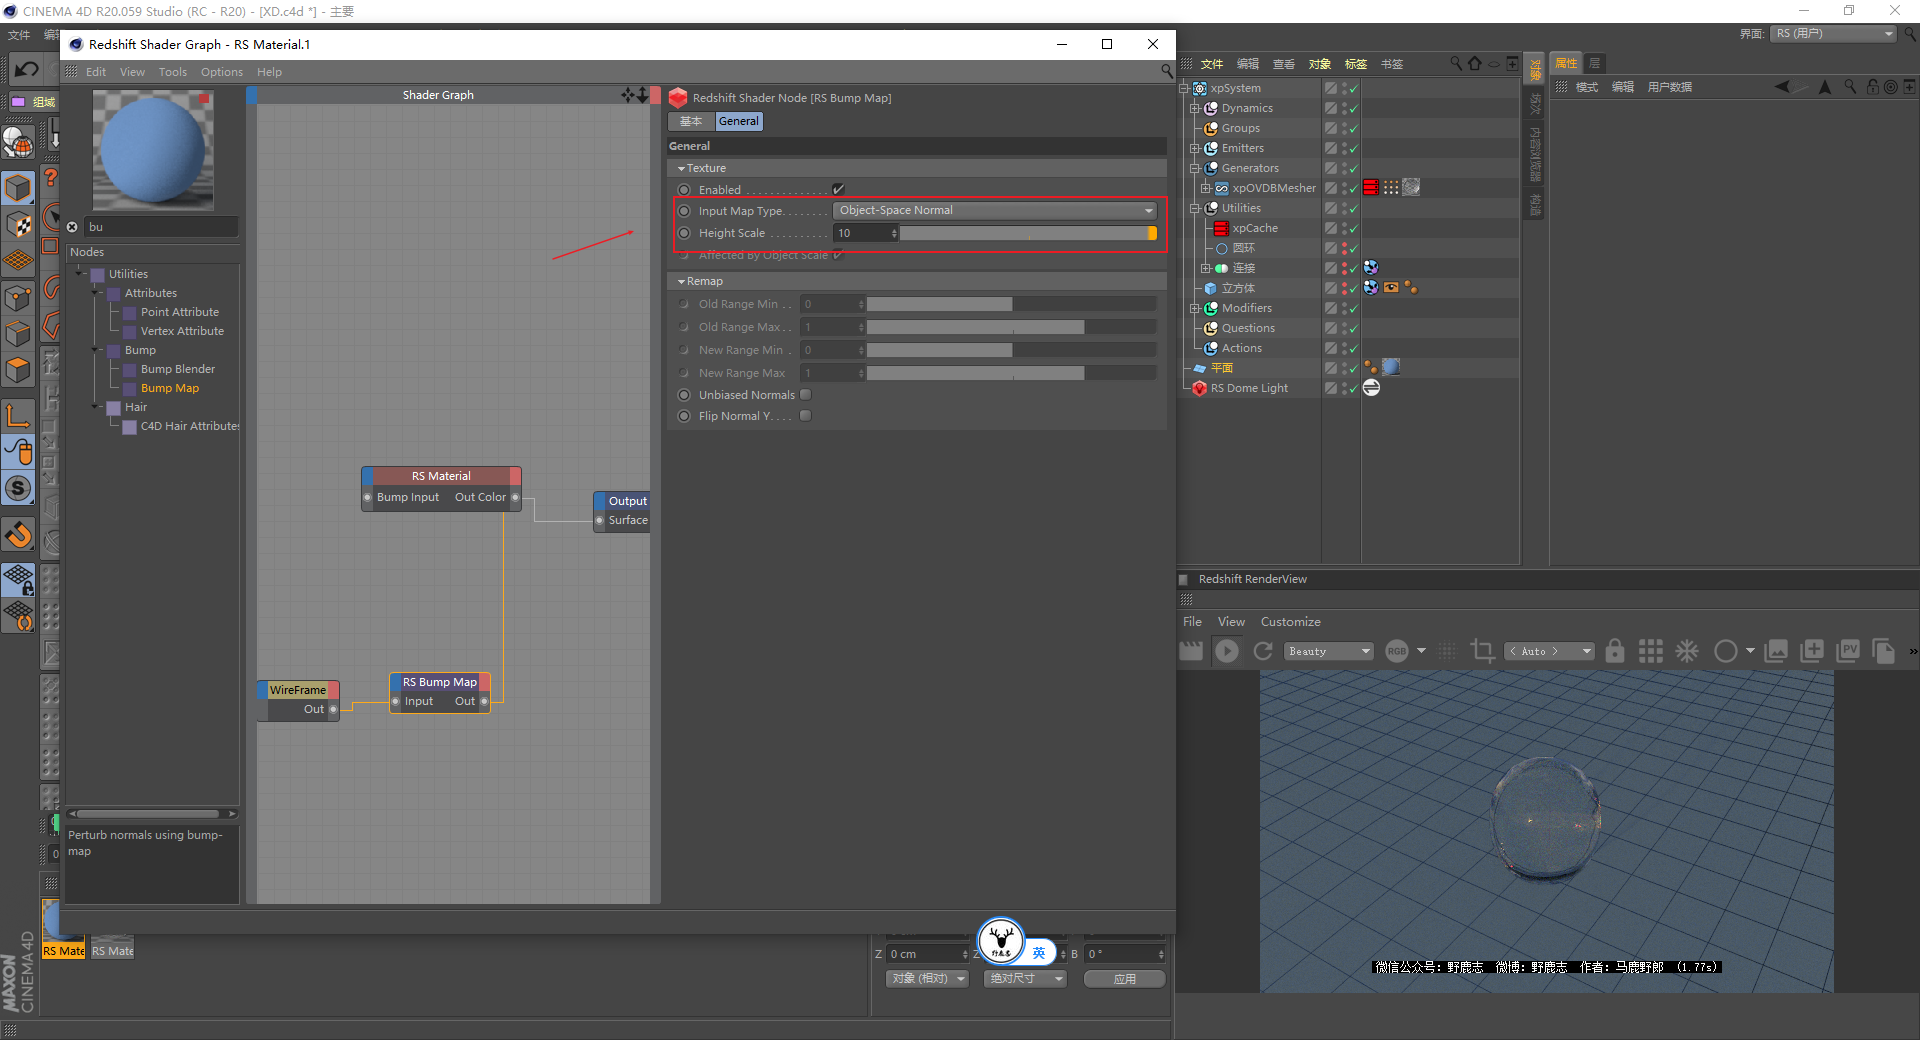
Task: Select the WireFrame node in the graph
Action: 298,690
